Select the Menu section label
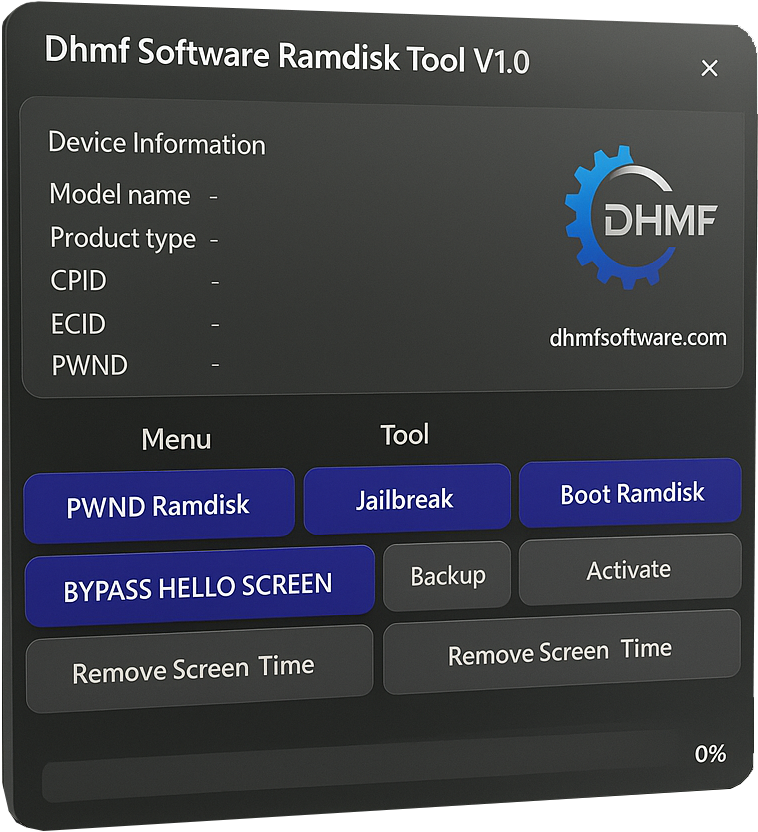 (176, 439)
